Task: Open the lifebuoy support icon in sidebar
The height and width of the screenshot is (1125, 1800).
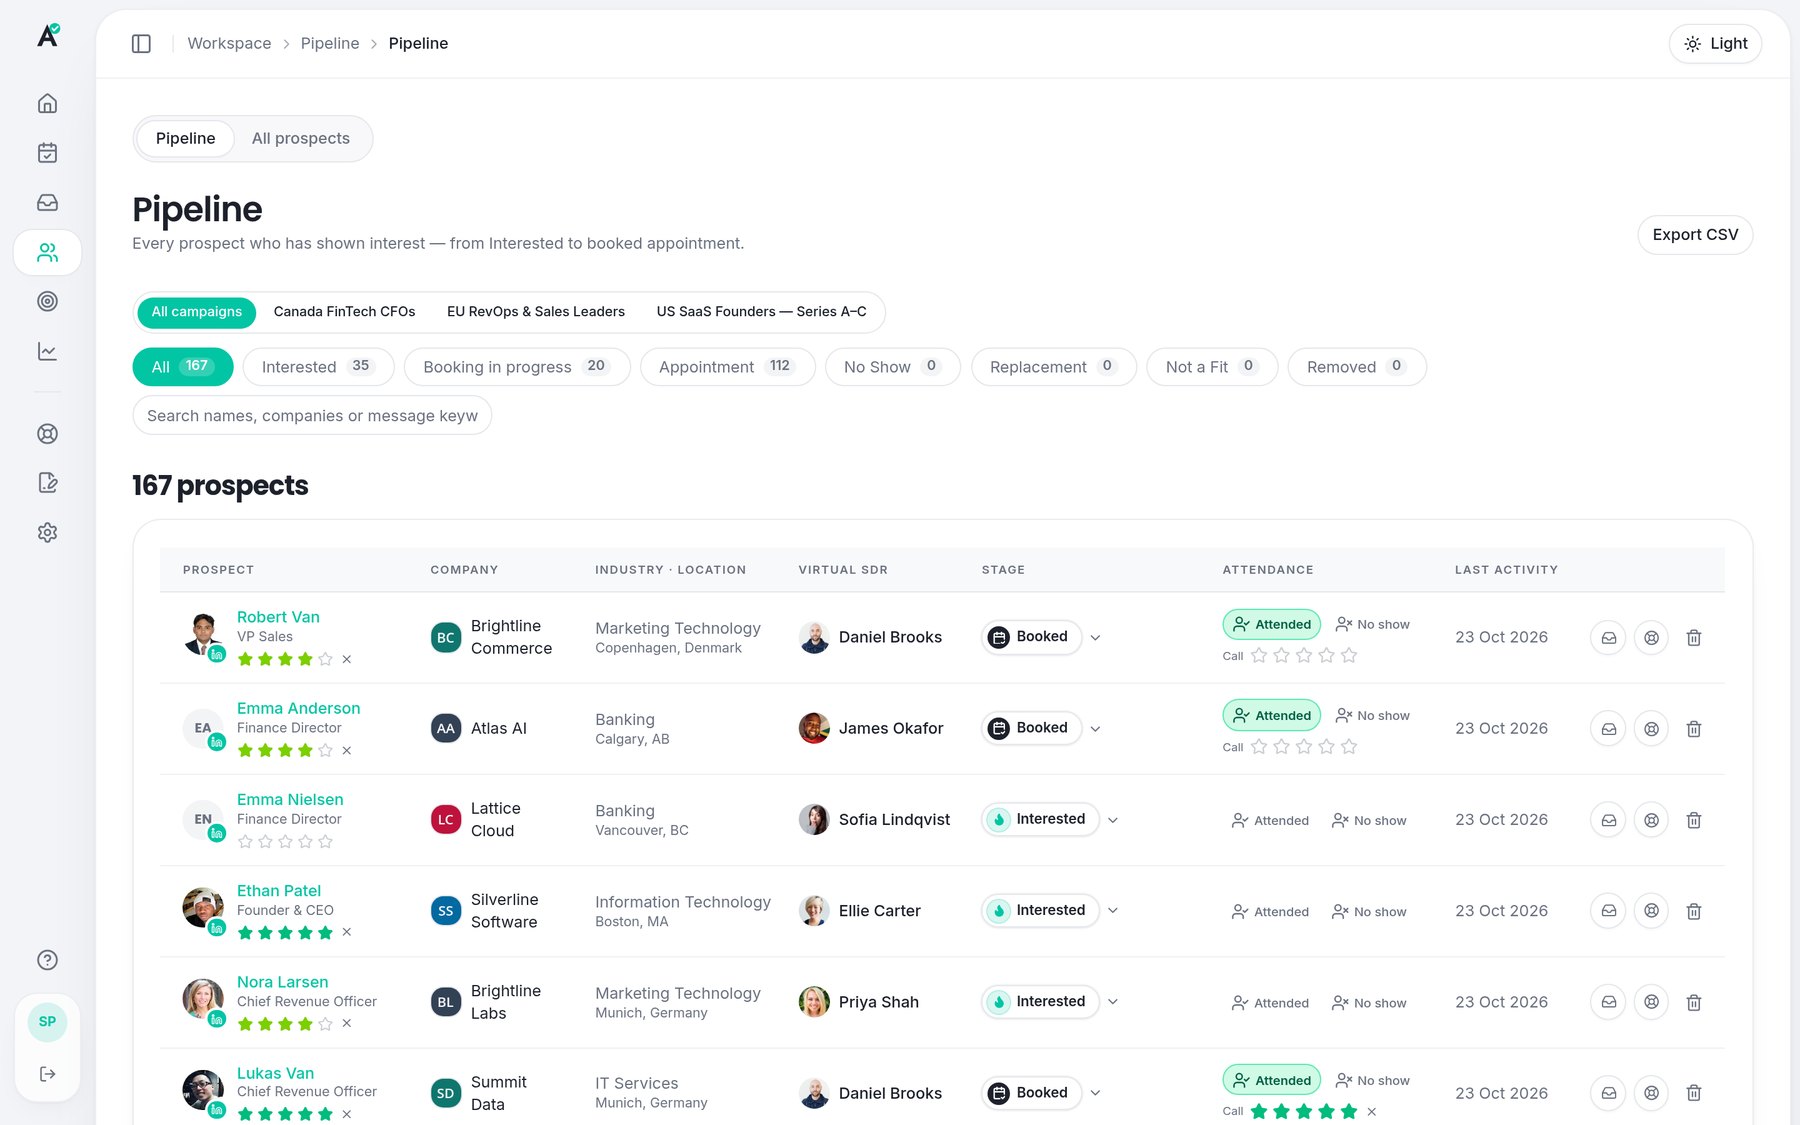Action: pyautogui.click(x=47, y=433)
